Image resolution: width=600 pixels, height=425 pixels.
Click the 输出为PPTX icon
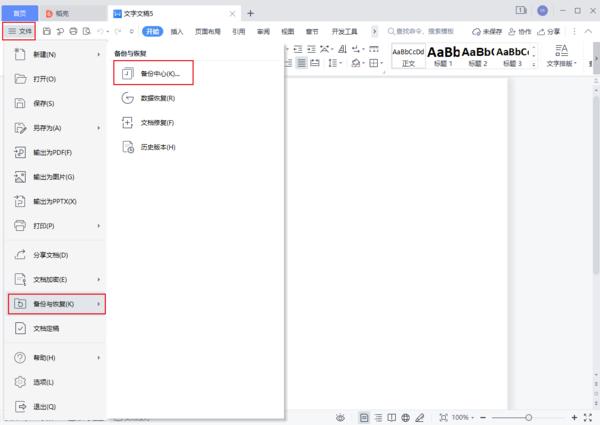point(22,201)
